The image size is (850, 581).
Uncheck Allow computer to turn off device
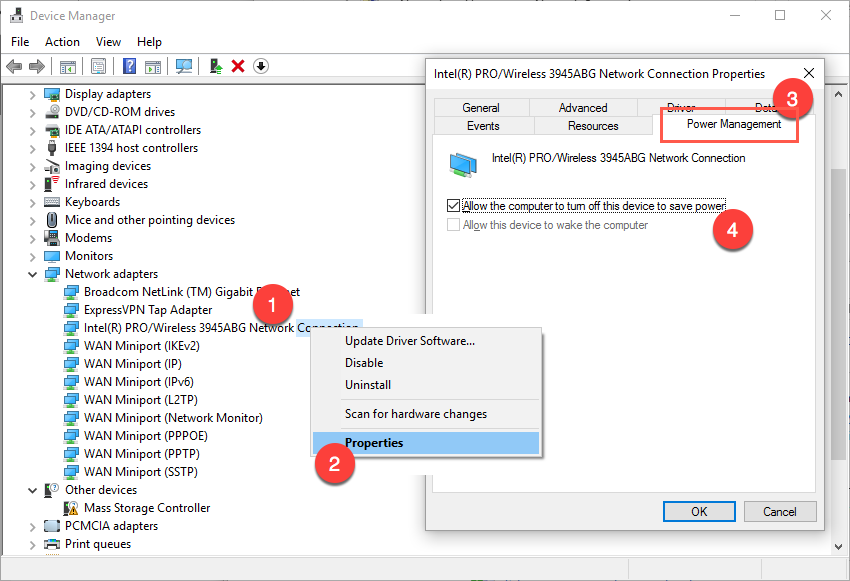pyautogui.click(x=454, y=206)
